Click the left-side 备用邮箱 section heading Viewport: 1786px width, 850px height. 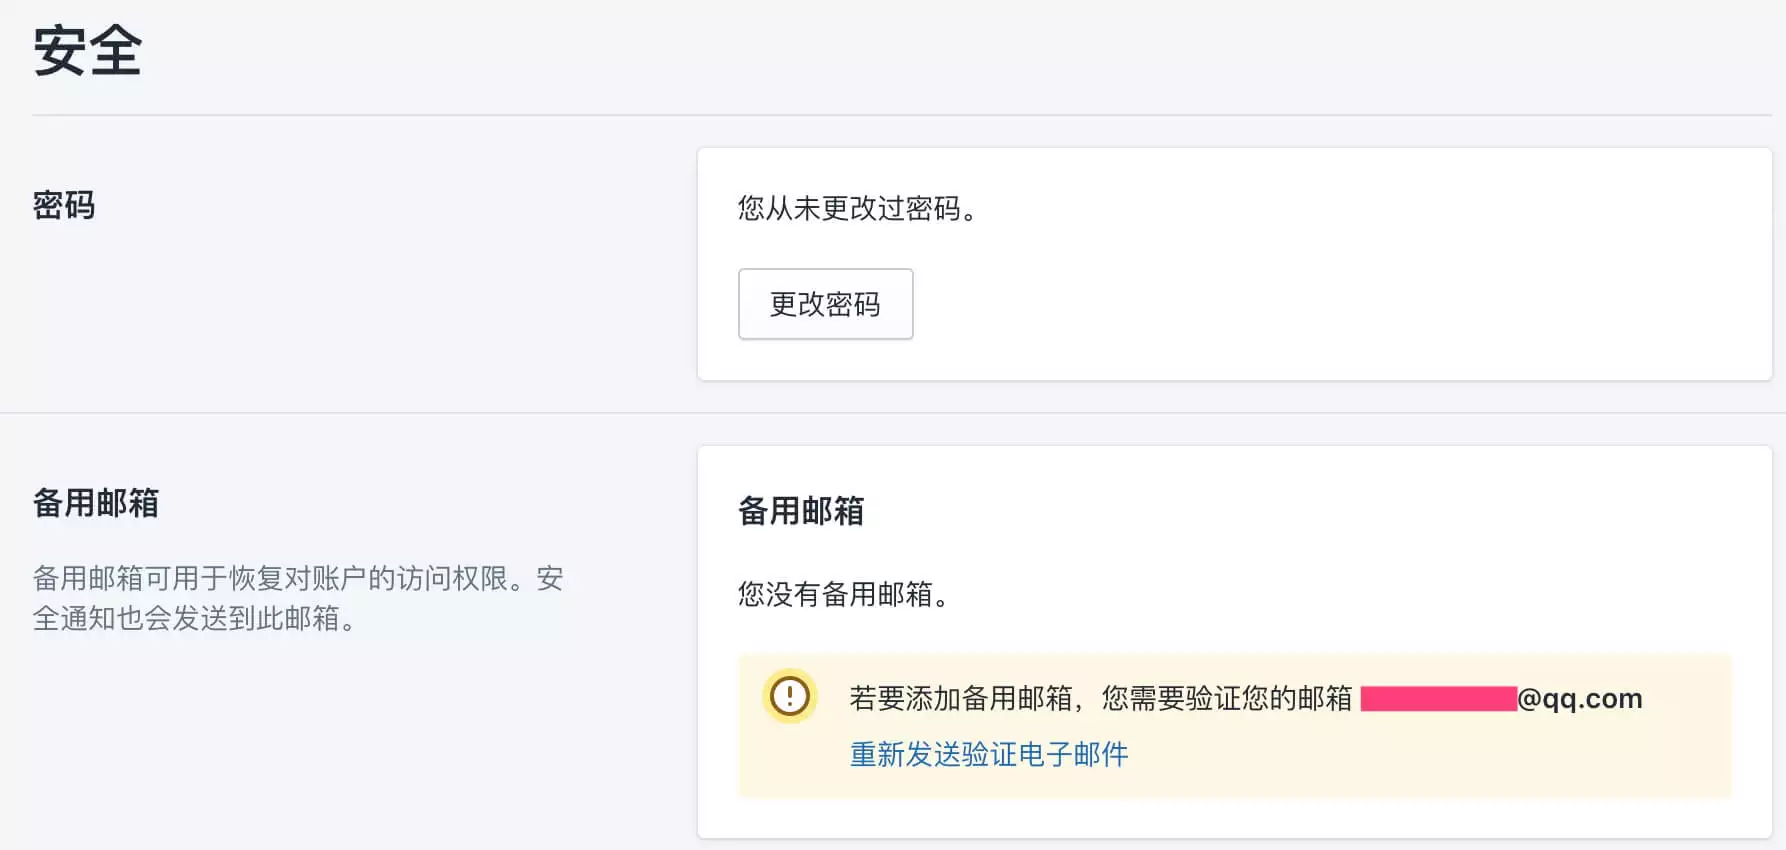pos(96,503)
